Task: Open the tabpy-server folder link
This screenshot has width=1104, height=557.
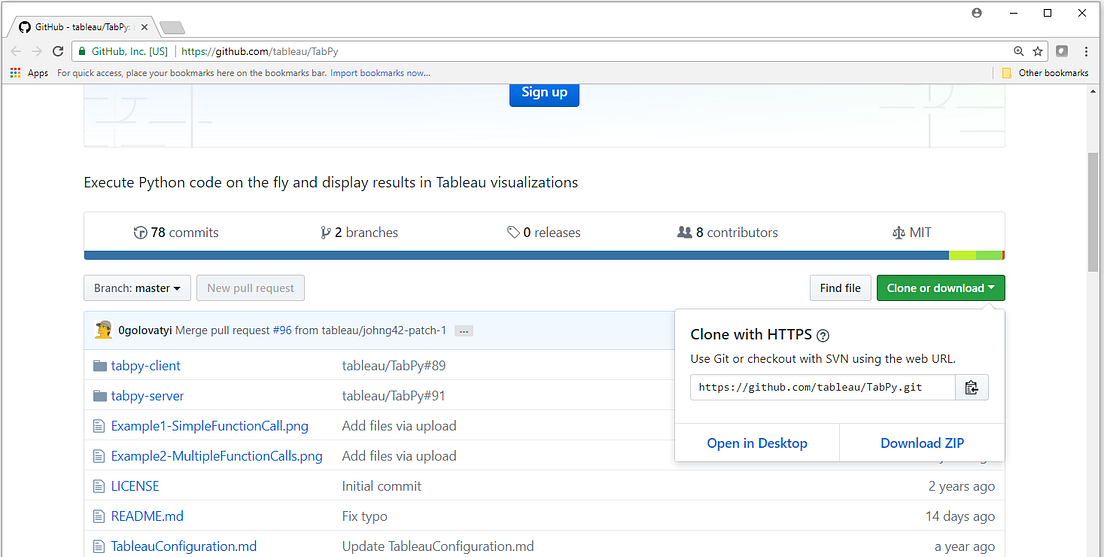Action: click(148, 396)
